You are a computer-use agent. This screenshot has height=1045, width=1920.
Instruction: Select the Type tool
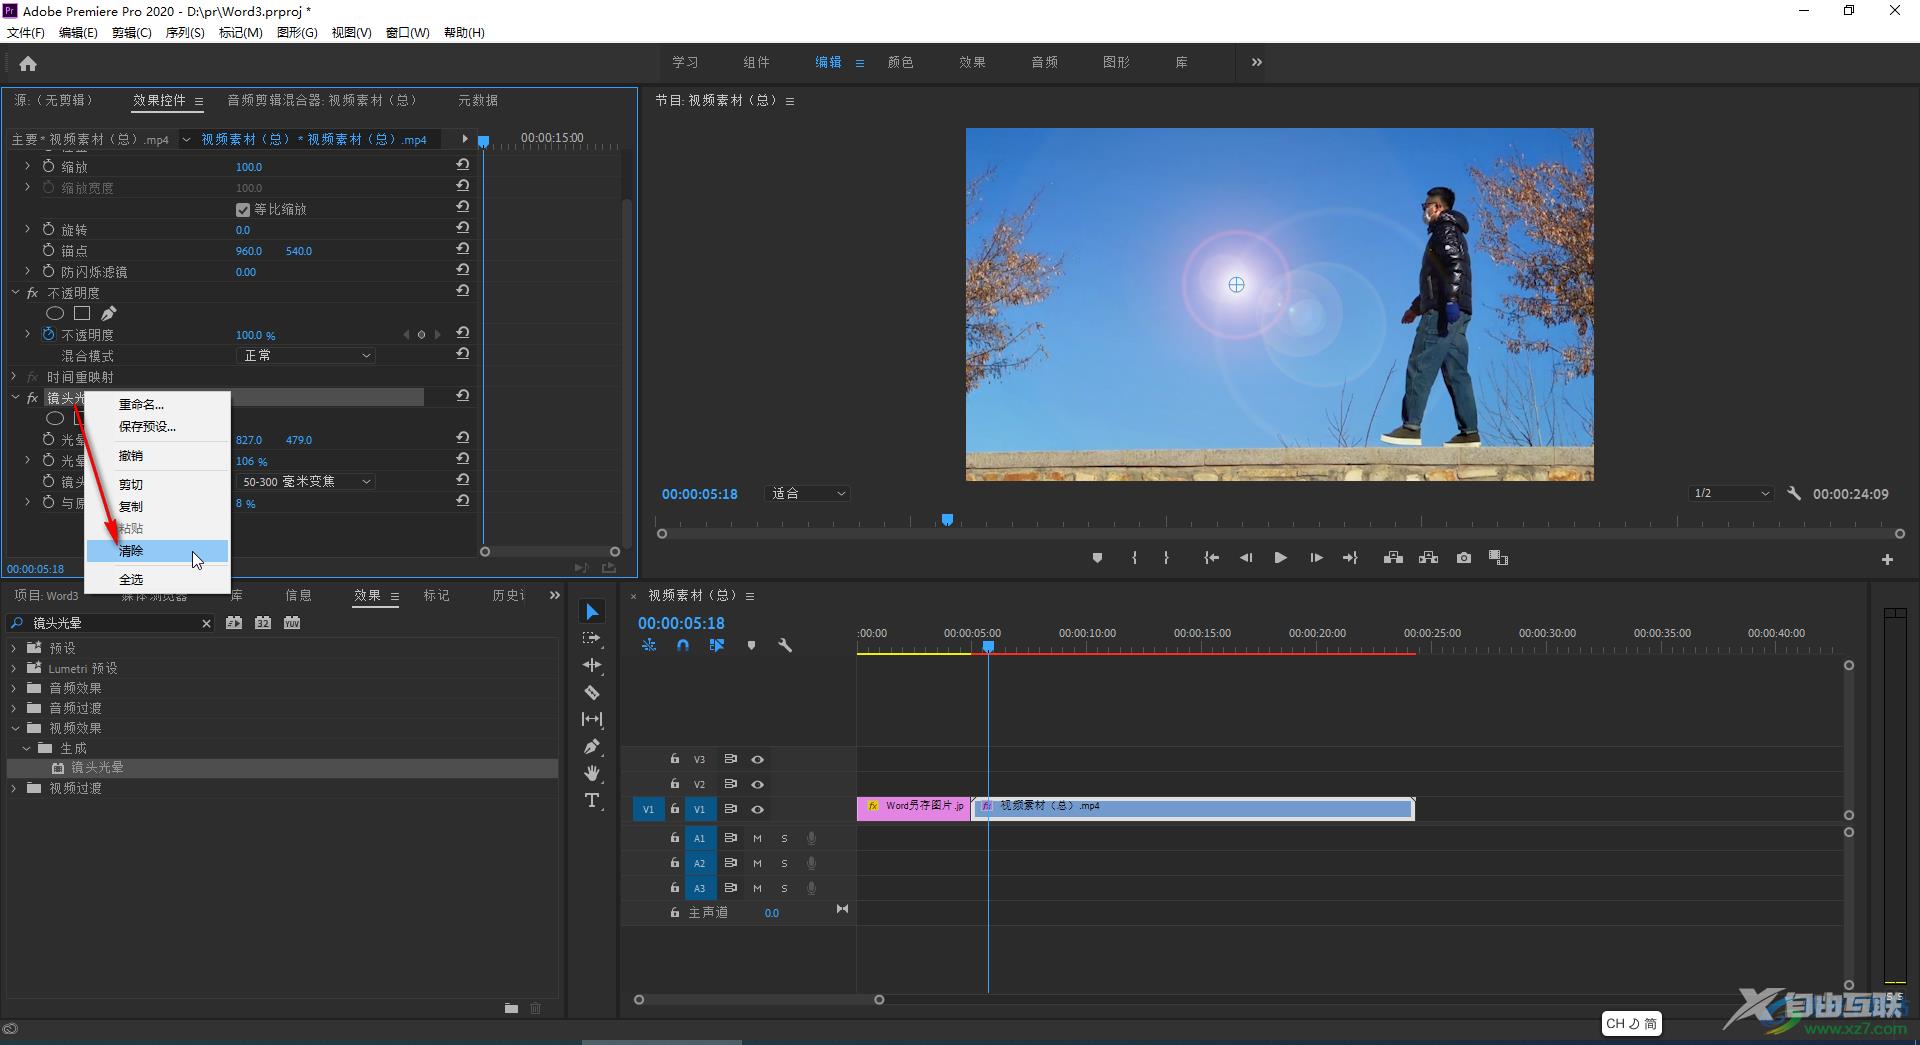(592, 800)
